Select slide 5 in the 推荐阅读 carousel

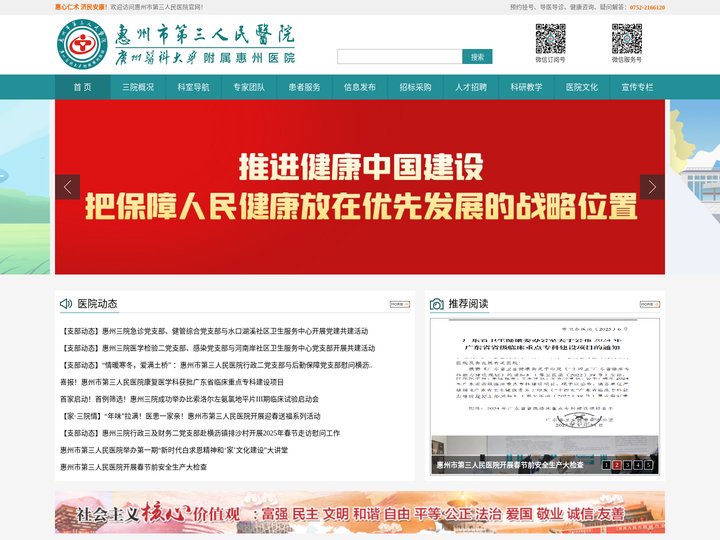point(648,465)
